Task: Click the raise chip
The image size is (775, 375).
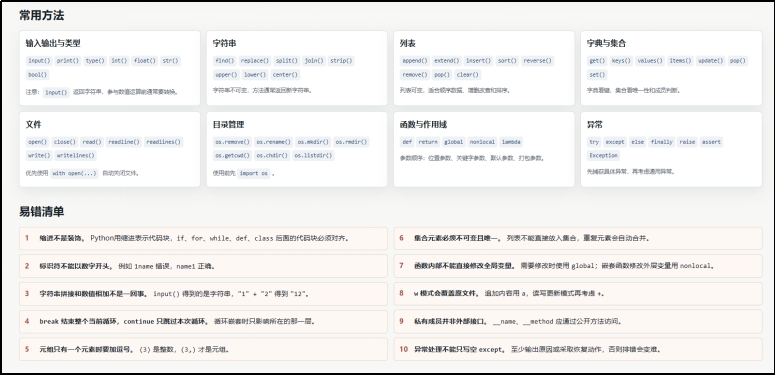Action: (x=687, y=142)
